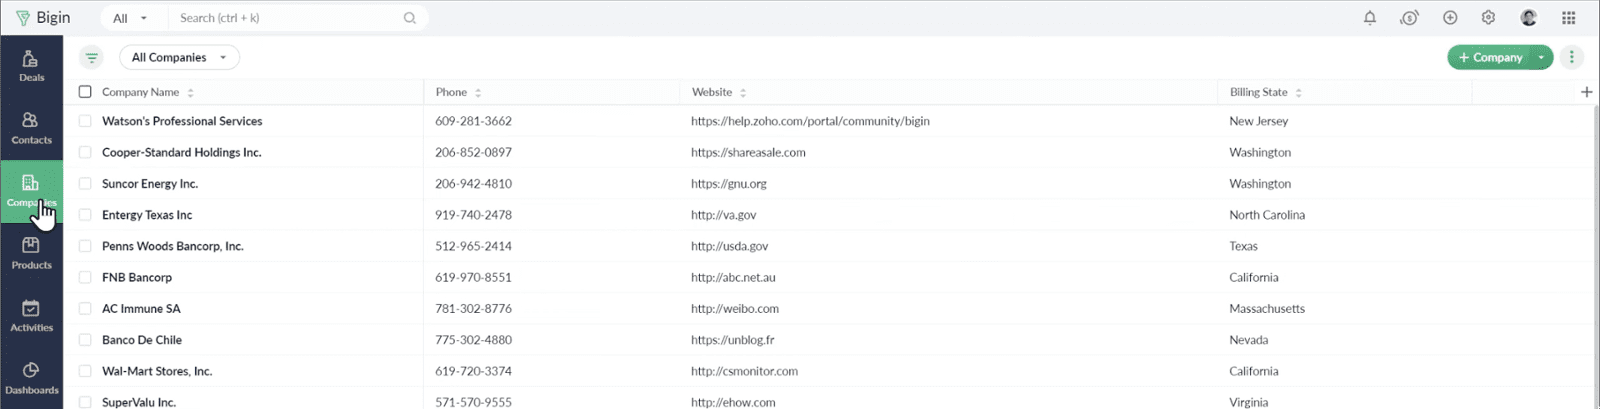The height and width of the screenshot is (409, 1600).
Task: Sort by Website column arrows
Action: coord(743,92)
